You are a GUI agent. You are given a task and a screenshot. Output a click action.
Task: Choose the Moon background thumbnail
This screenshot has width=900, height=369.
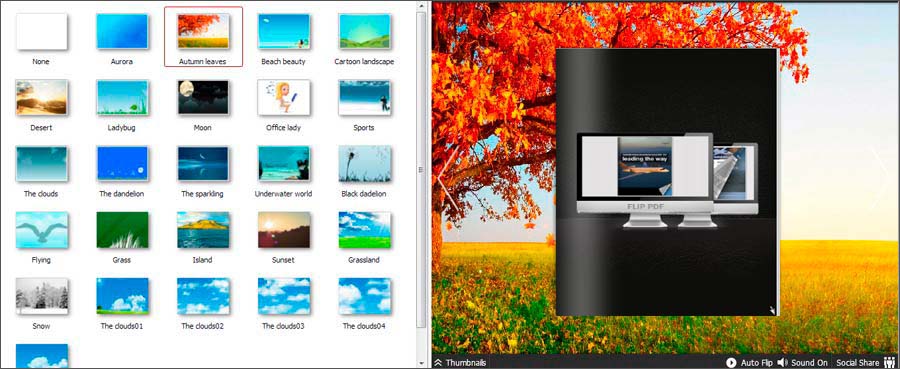(203, 98)
